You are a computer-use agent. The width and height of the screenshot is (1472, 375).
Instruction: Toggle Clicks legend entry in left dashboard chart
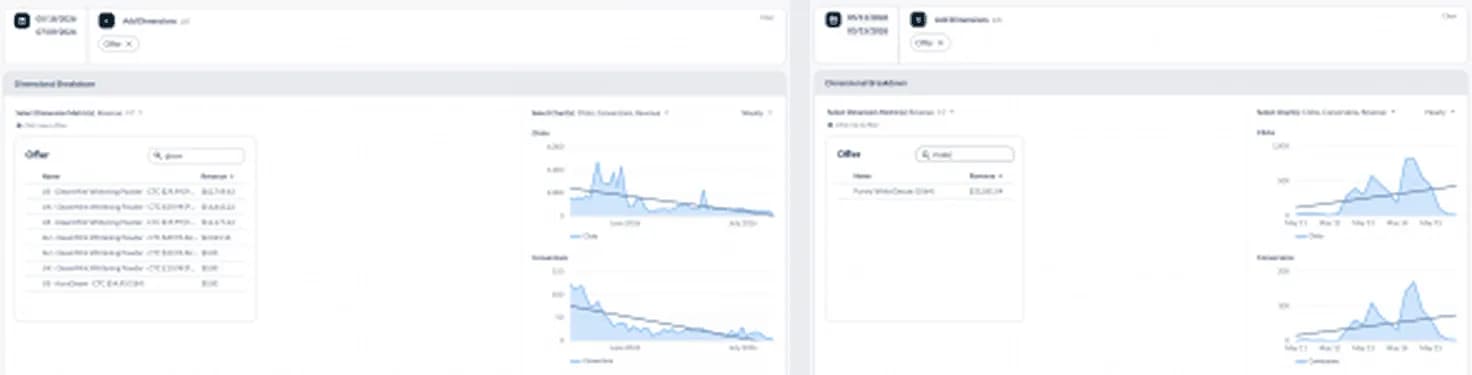[584, 236]
